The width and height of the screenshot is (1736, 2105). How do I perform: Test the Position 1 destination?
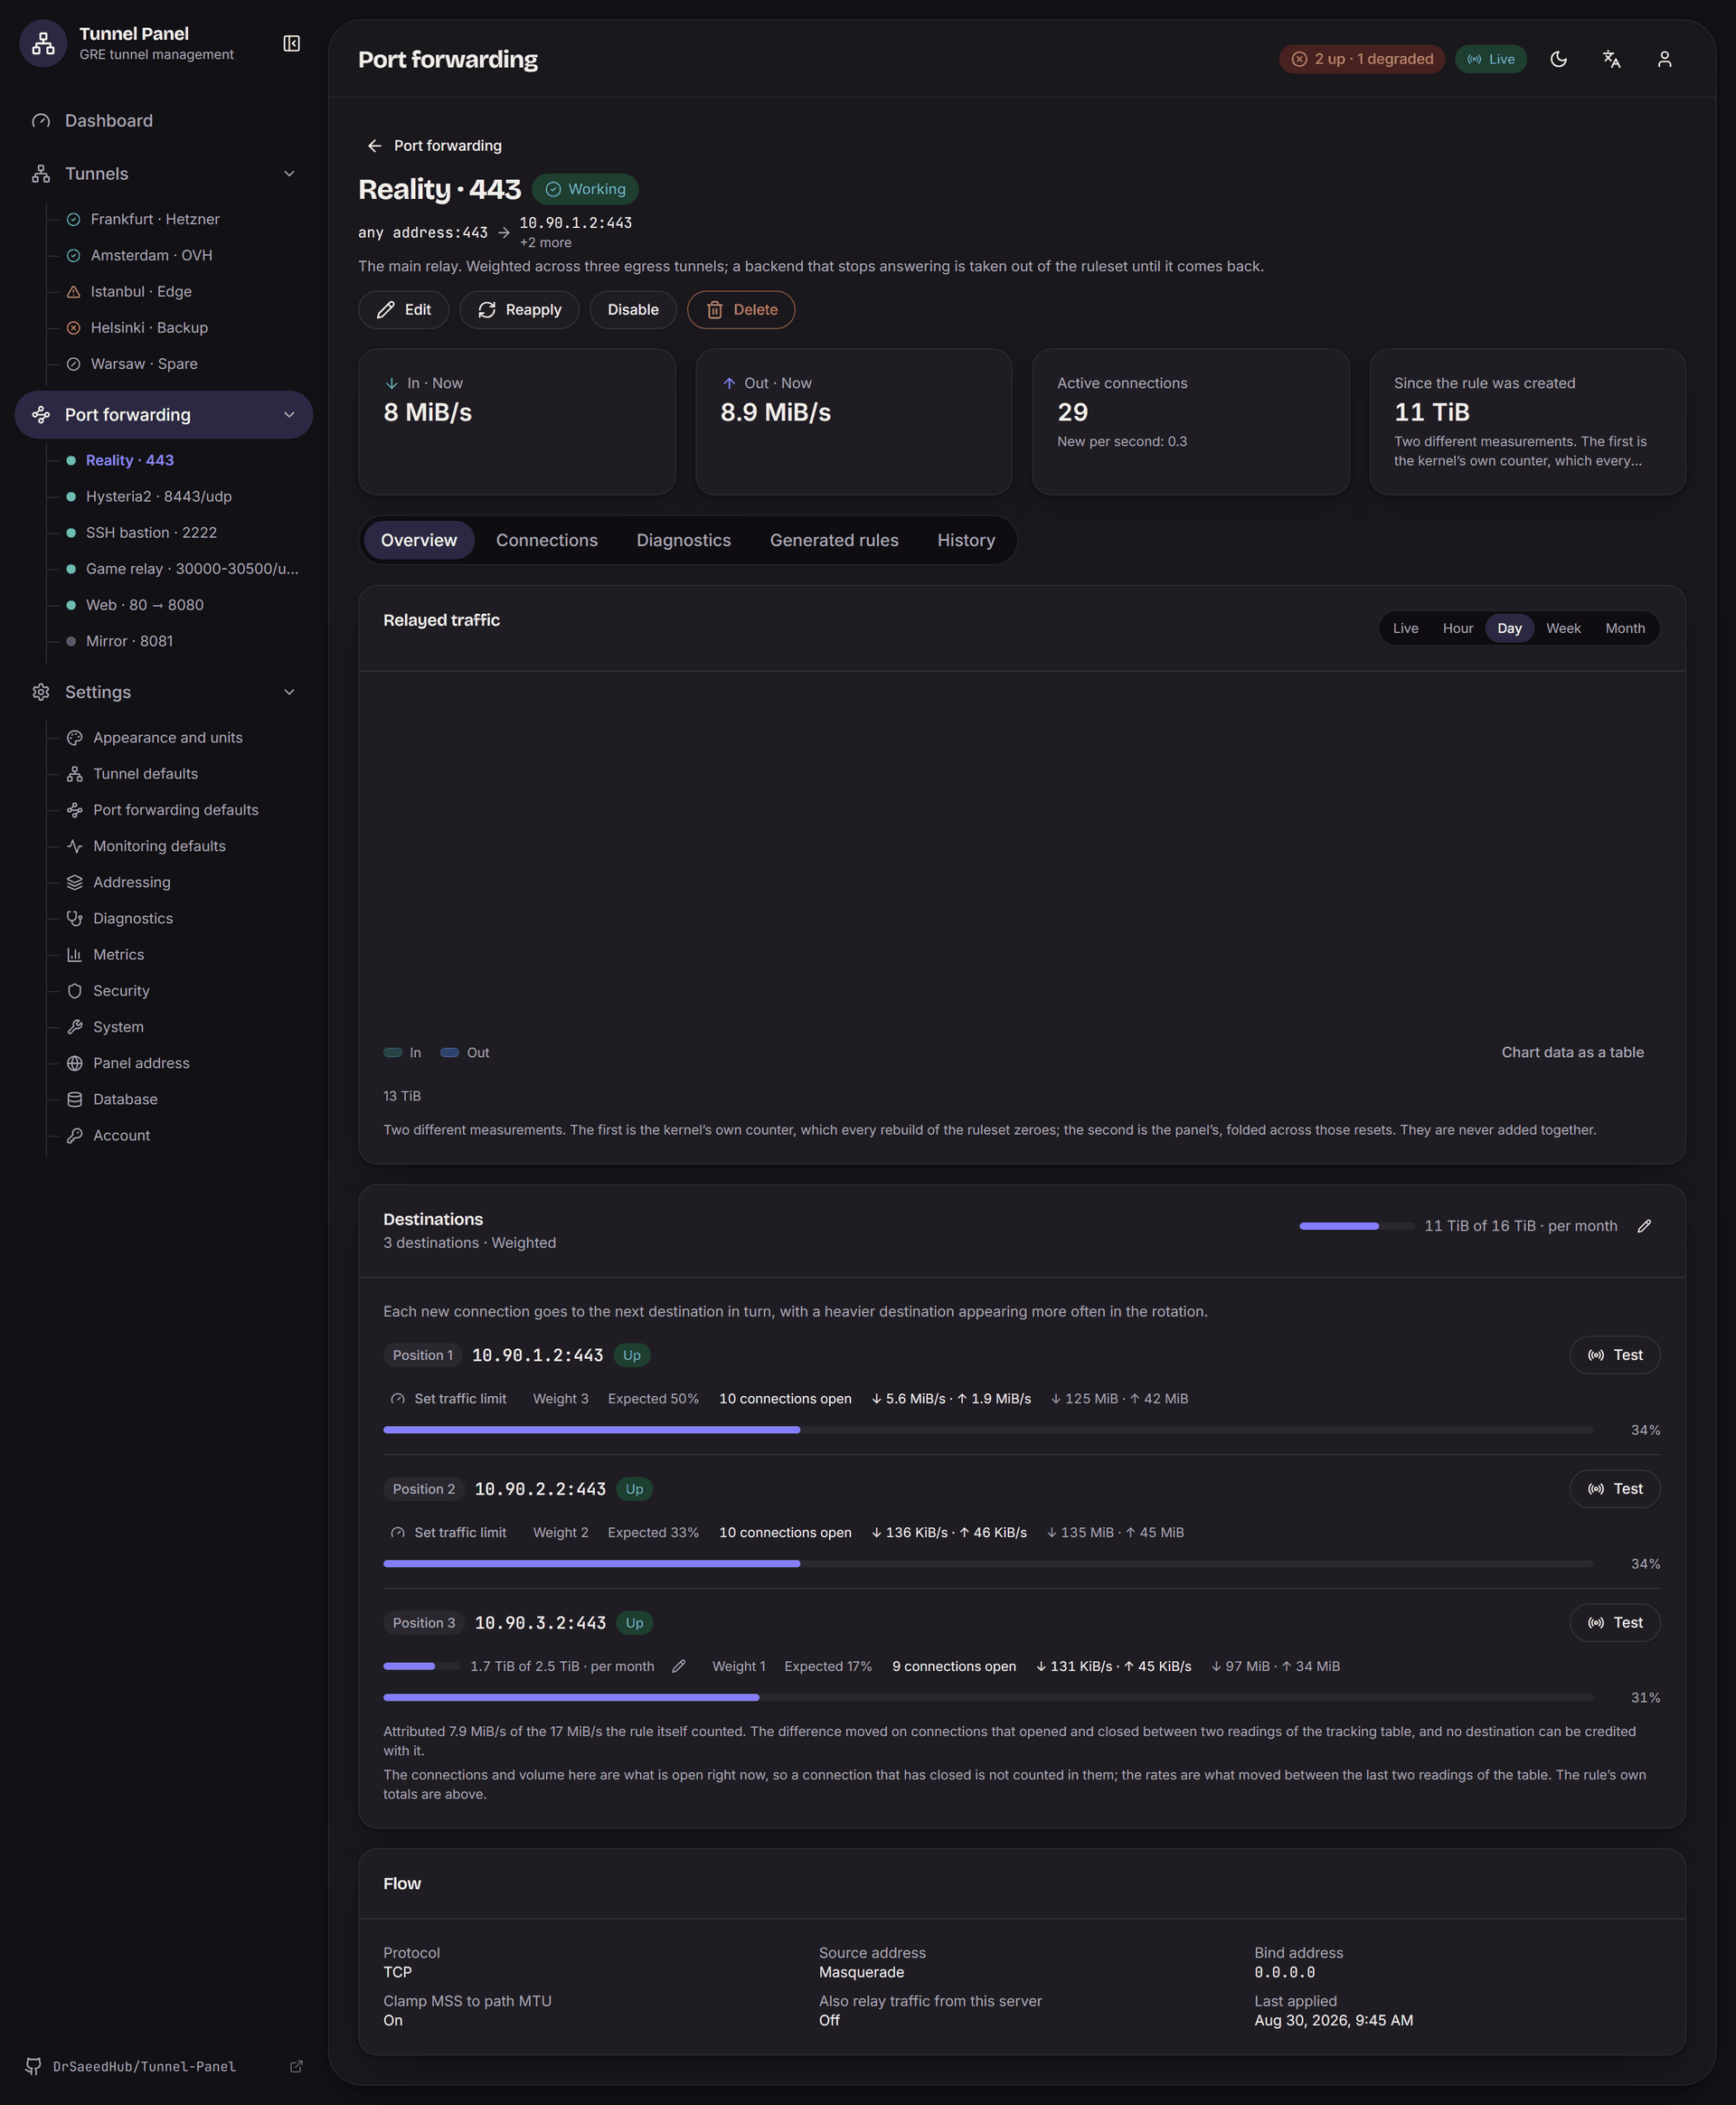point(1614,1355)
